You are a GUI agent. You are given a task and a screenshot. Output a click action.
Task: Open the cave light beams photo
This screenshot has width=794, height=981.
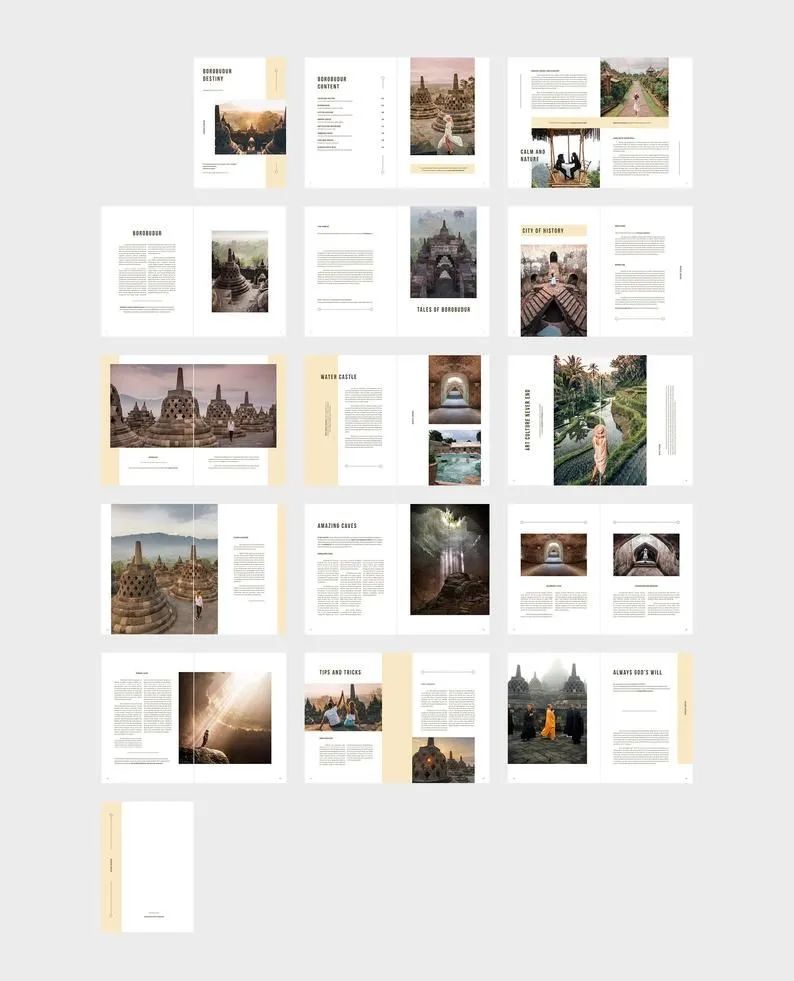(x=450, y=559)
